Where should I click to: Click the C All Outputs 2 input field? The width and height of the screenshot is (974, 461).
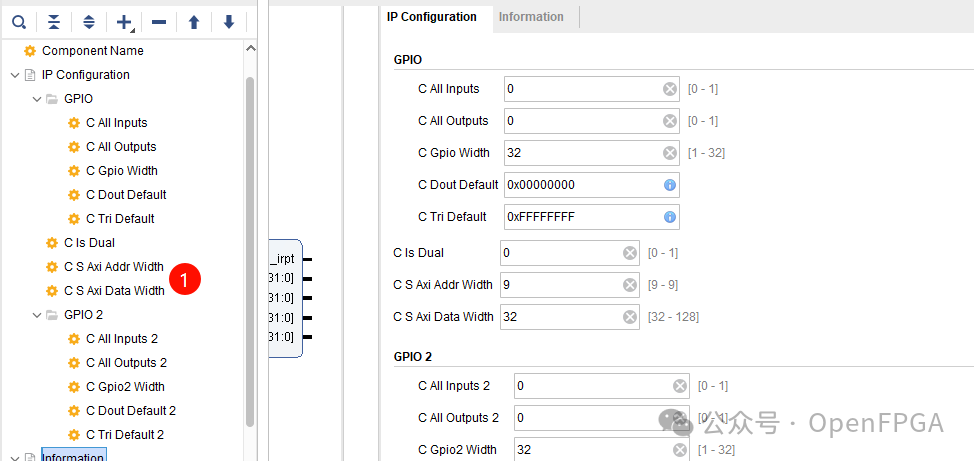click(x=602, y=418)
